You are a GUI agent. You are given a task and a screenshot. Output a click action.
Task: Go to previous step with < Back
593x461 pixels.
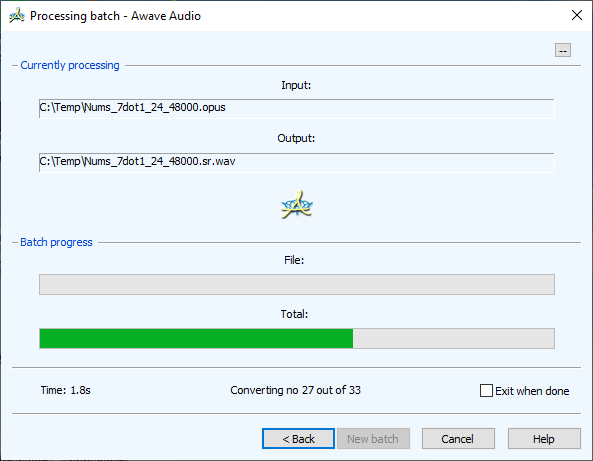point(298,439)
